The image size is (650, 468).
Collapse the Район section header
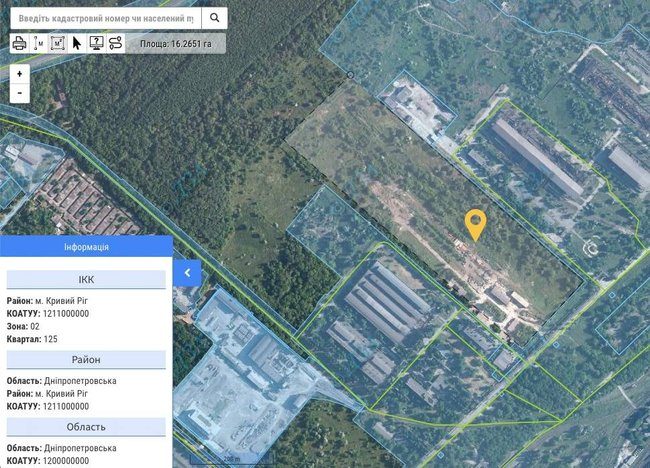[x=86, y=360]
